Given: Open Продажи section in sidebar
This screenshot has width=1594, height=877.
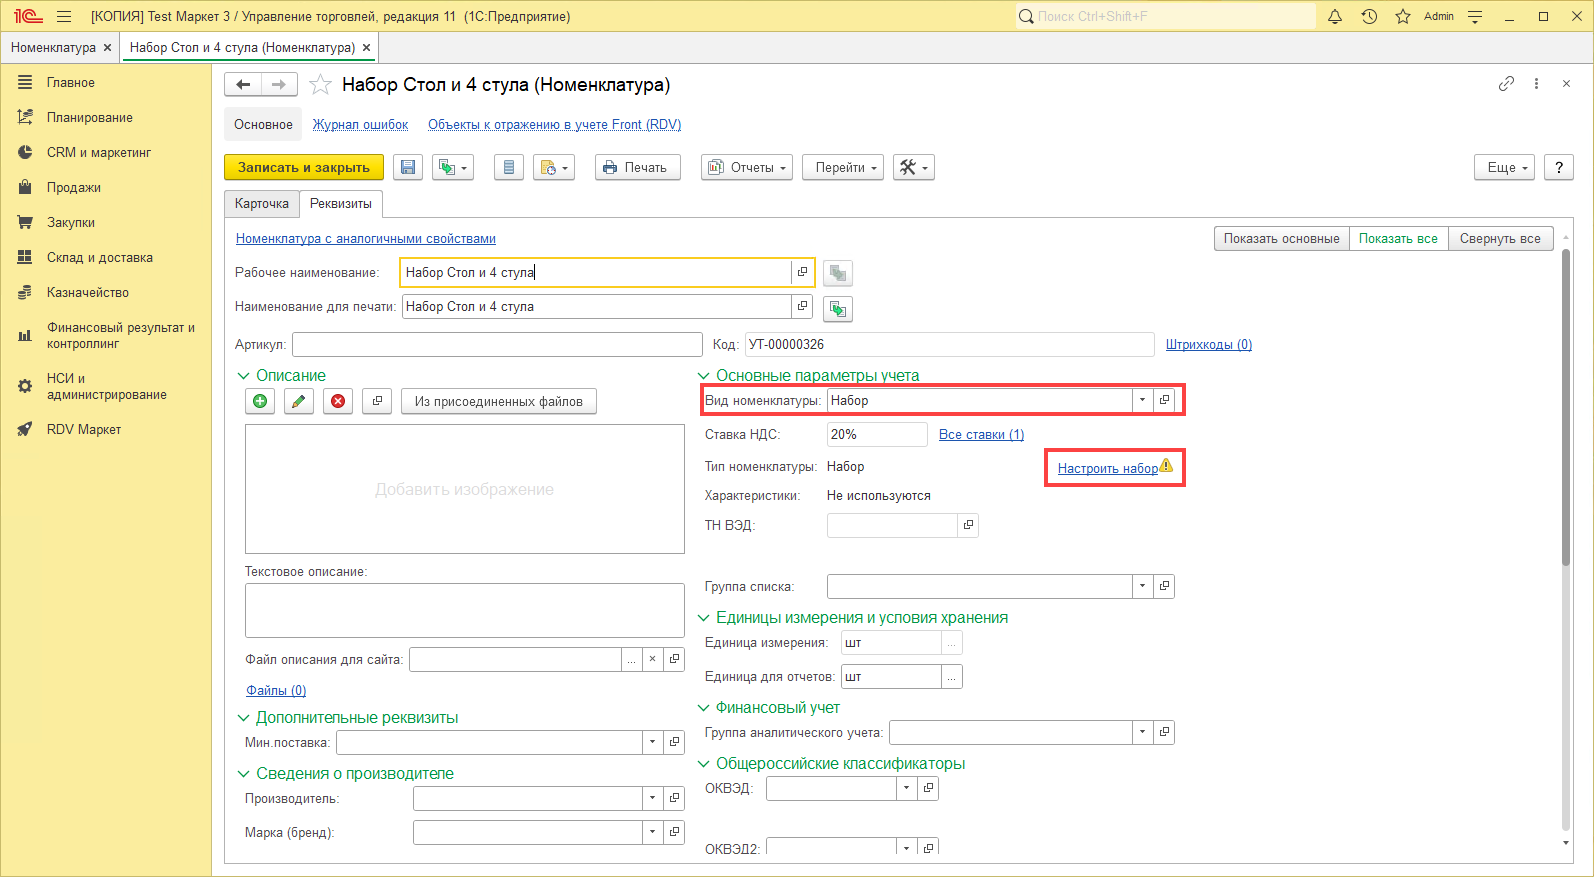Looking at the screenshot, I should click(73, 188).
